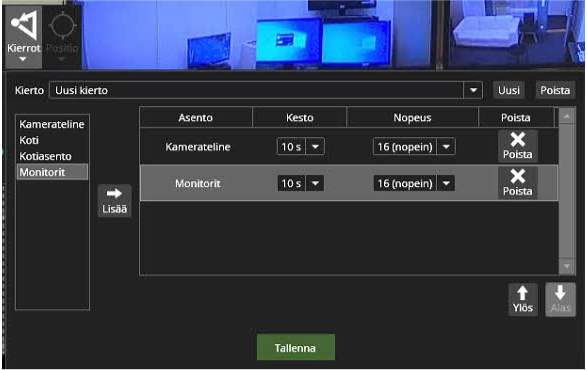Viewport: 587px width, 370px height.
Task: Open Nopeus dropdown for Kamerateline row
Action: [x=446, y=146]
